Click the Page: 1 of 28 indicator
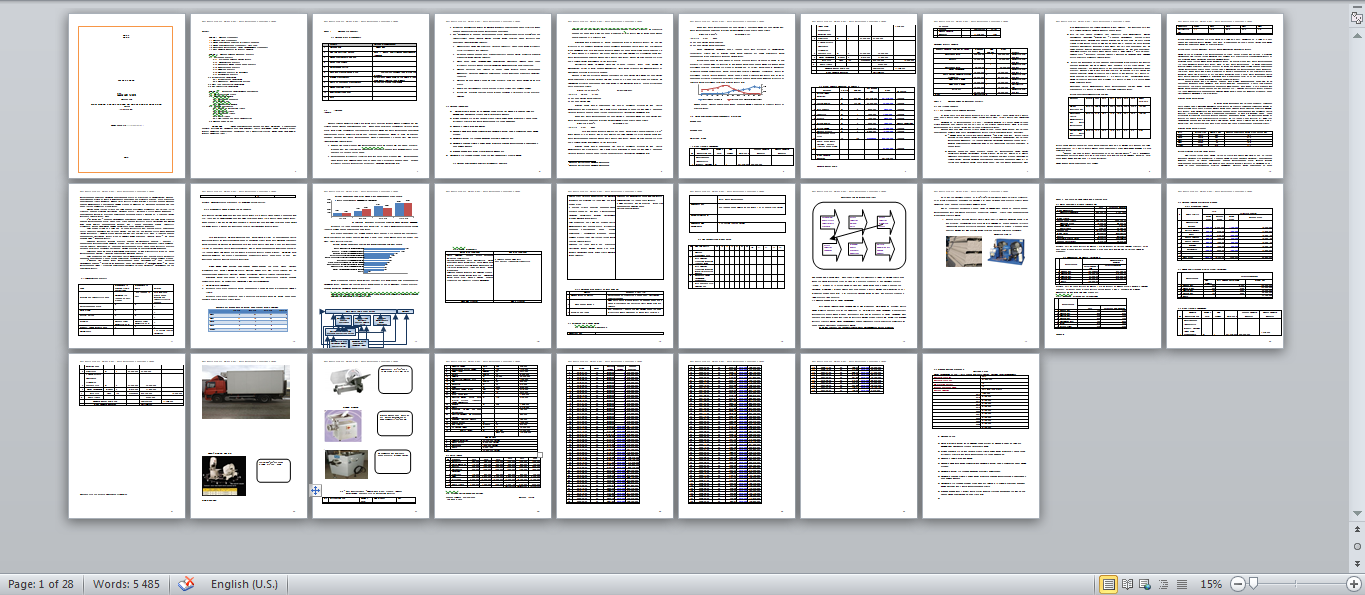 click(41, 584)
